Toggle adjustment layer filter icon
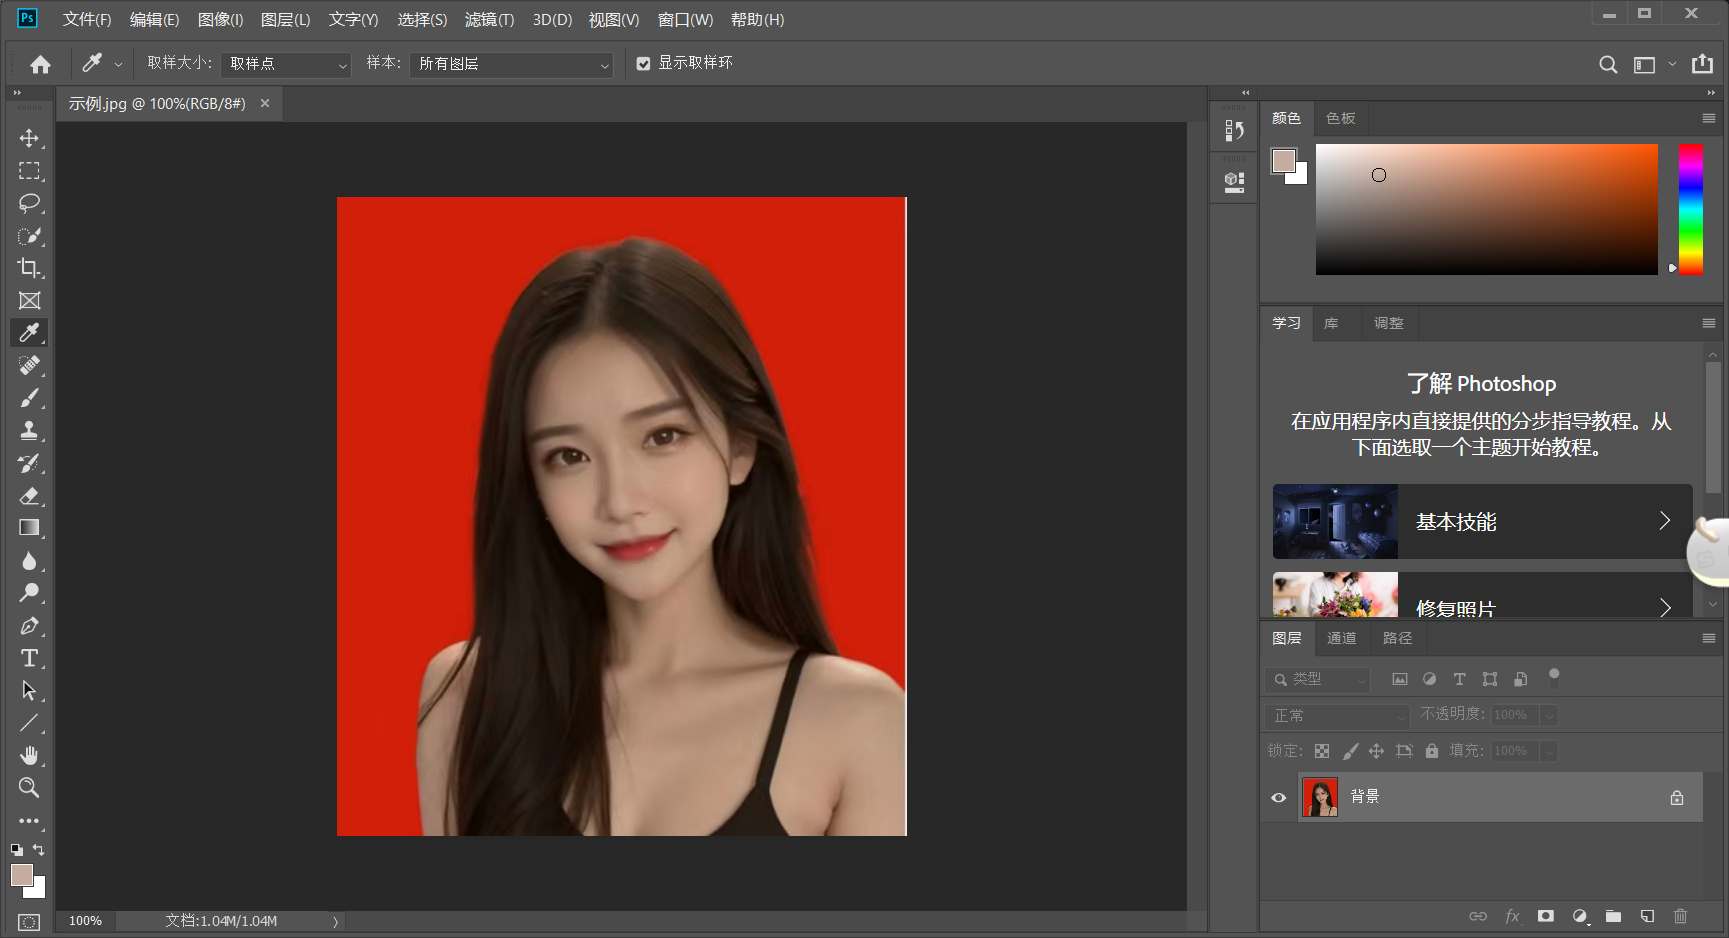The height and width of the screenshot is (938, 1729). [1430, 679]
